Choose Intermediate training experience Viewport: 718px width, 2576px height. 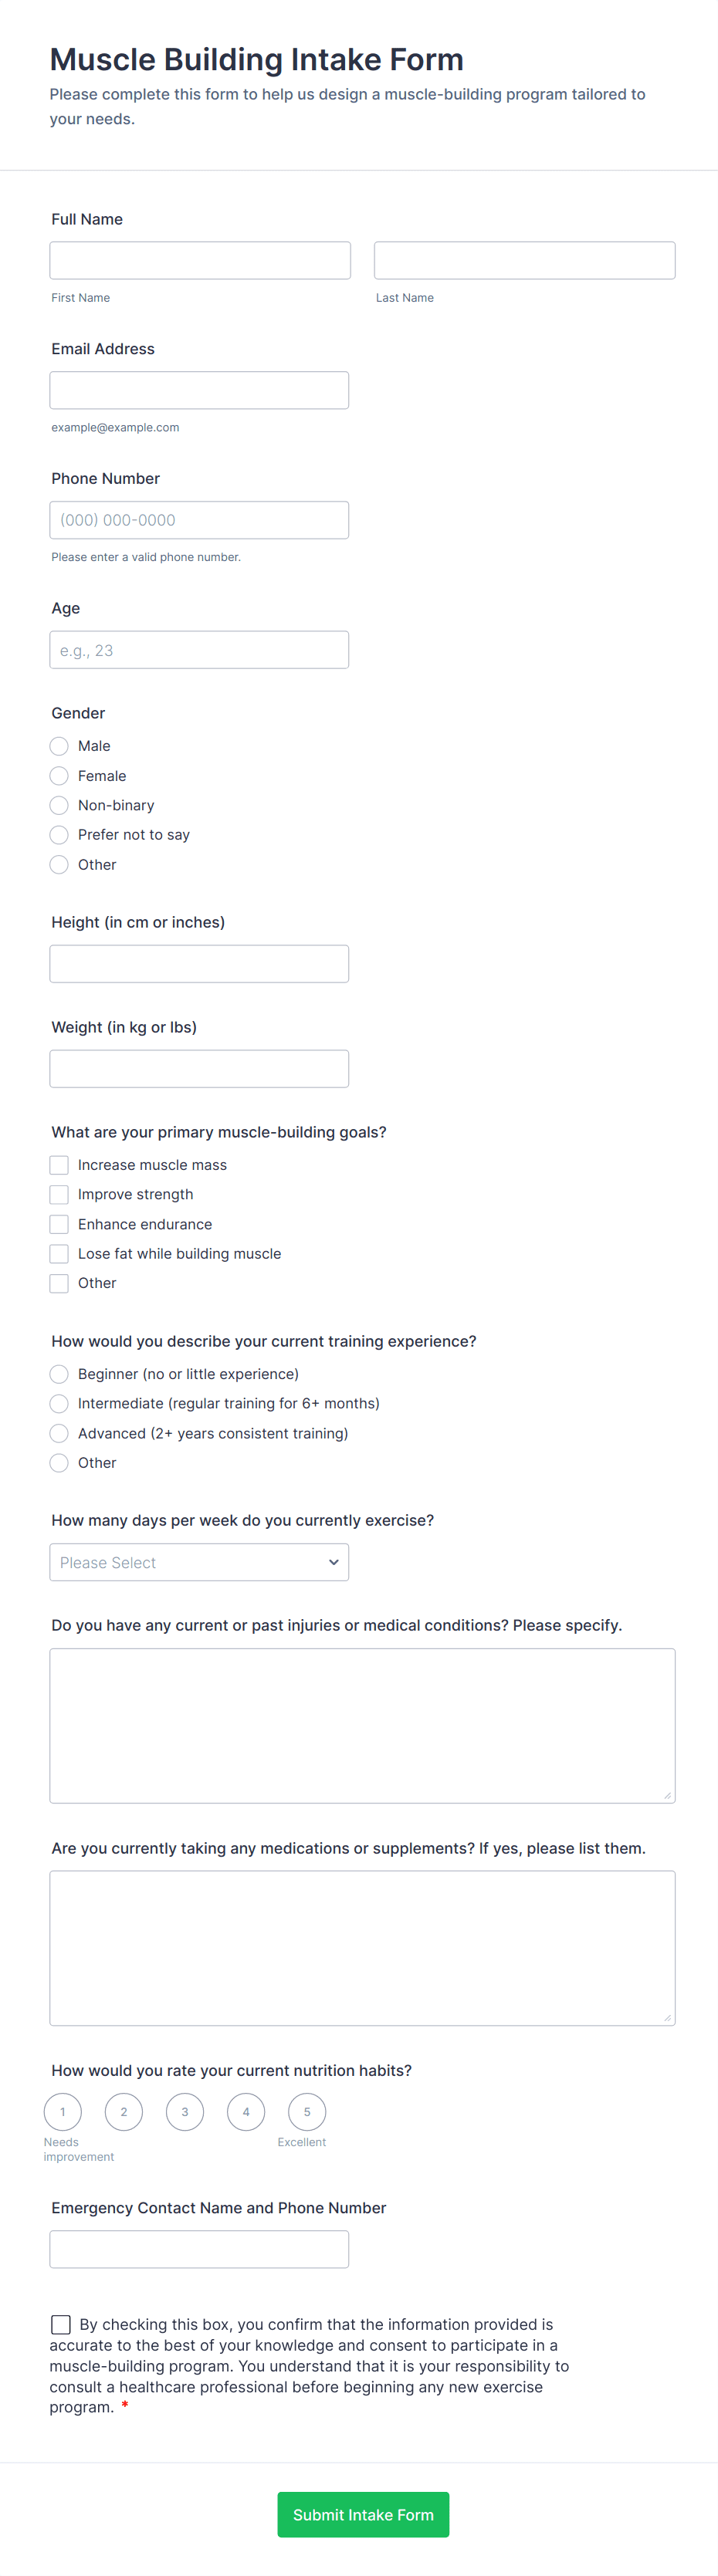tap(59, 1403)
